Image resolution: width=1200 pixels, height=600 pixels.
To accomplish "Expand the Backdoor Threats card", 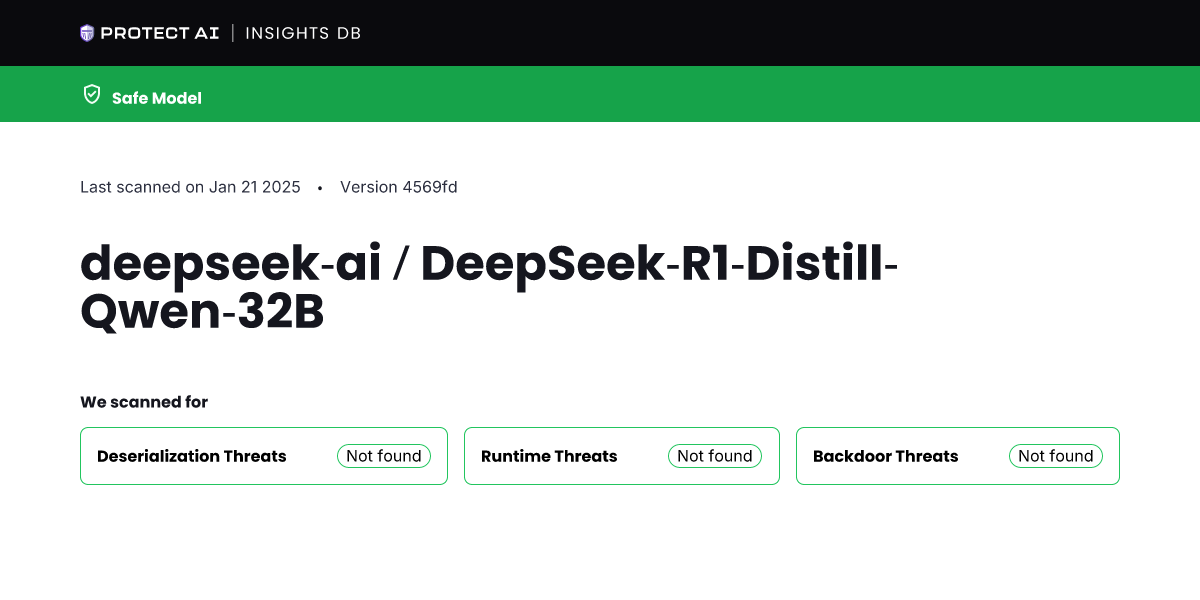I will click(957, 456).
